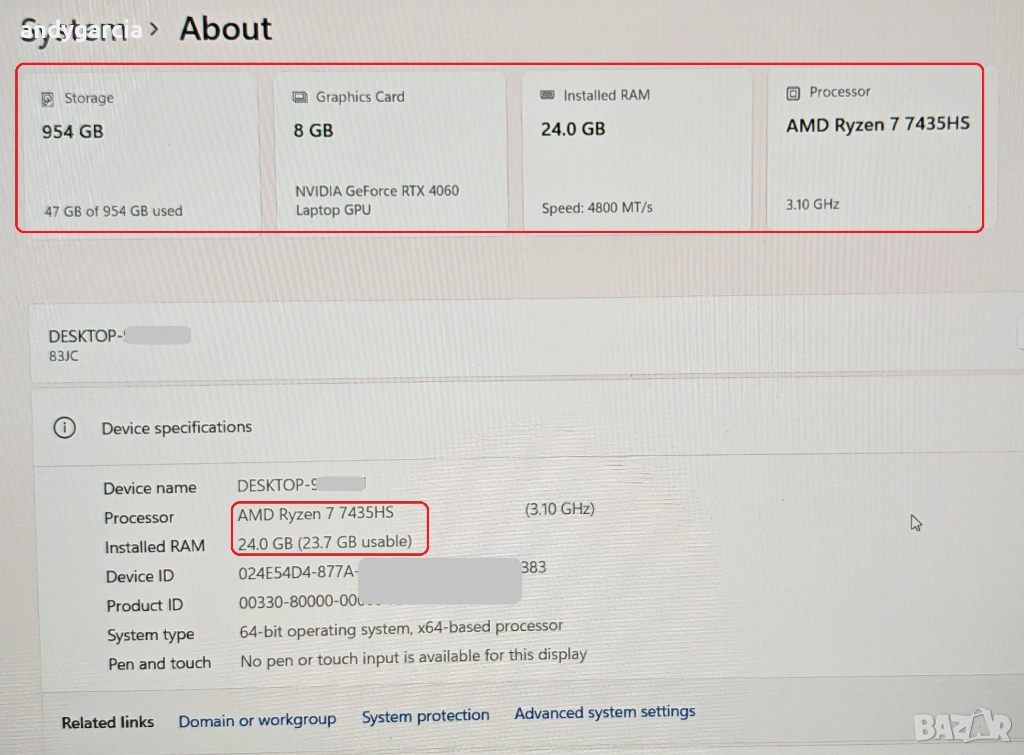
Task: Open the Domain or workgroup link
Action: [257, 720]
